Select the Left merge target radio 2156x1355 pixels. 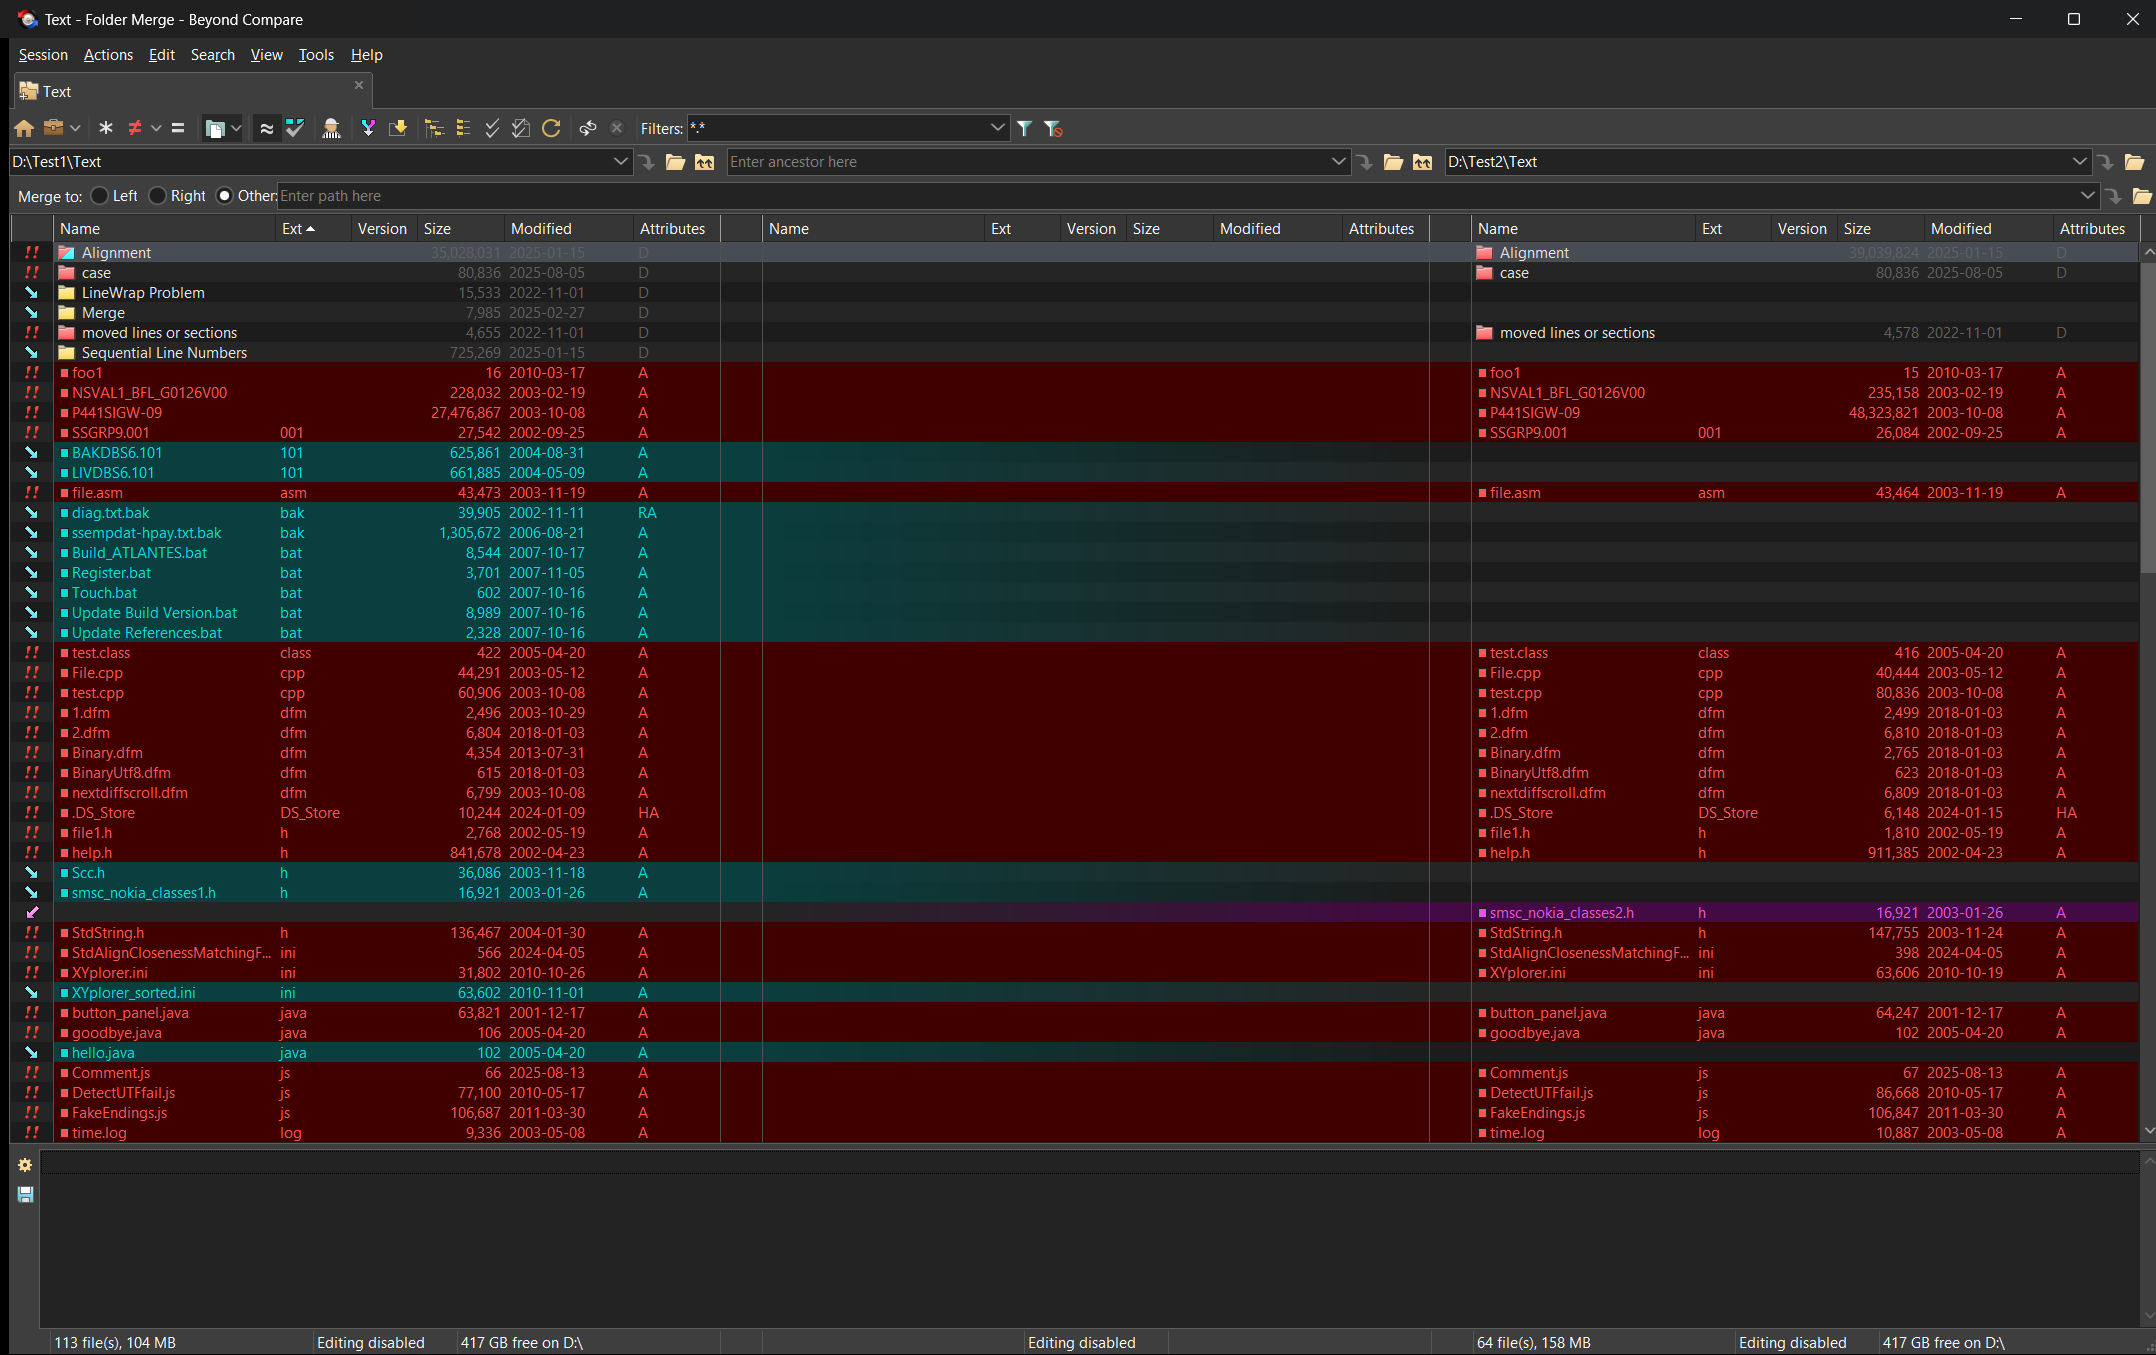[x=99, y=196]
